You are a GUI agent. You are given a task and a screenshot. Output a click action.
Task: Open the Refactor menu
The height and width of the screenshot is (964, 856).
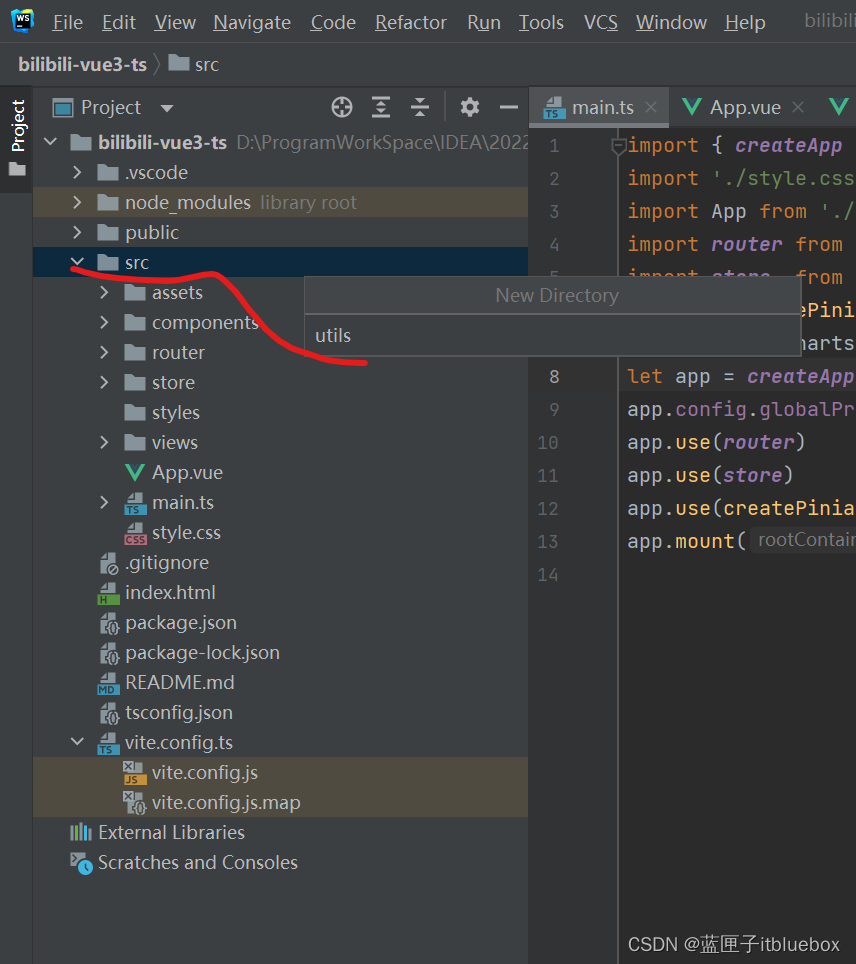tap(411, 22)
